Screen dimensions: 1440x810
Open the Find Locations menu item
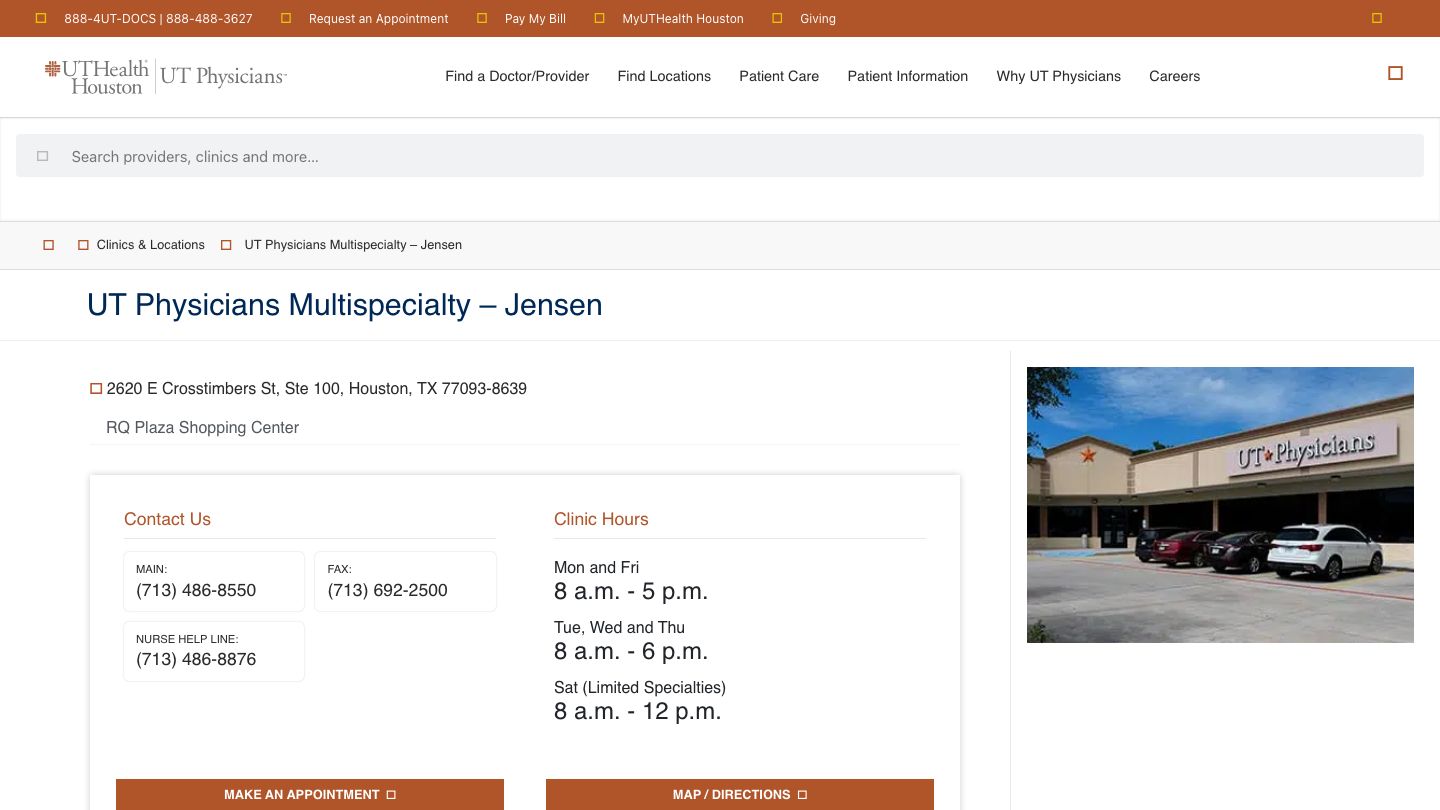coord(664,76)
